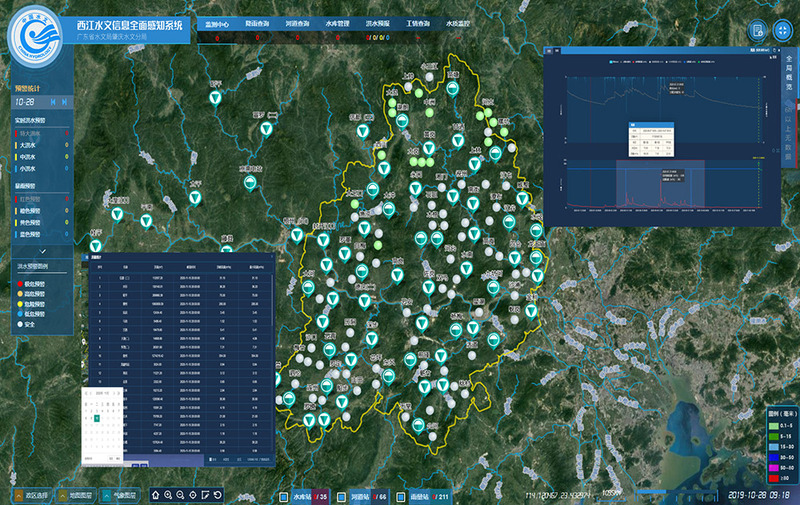800x505 pixels.
Task: Click the home icon in map toolbar
Action: pos(156,495)
